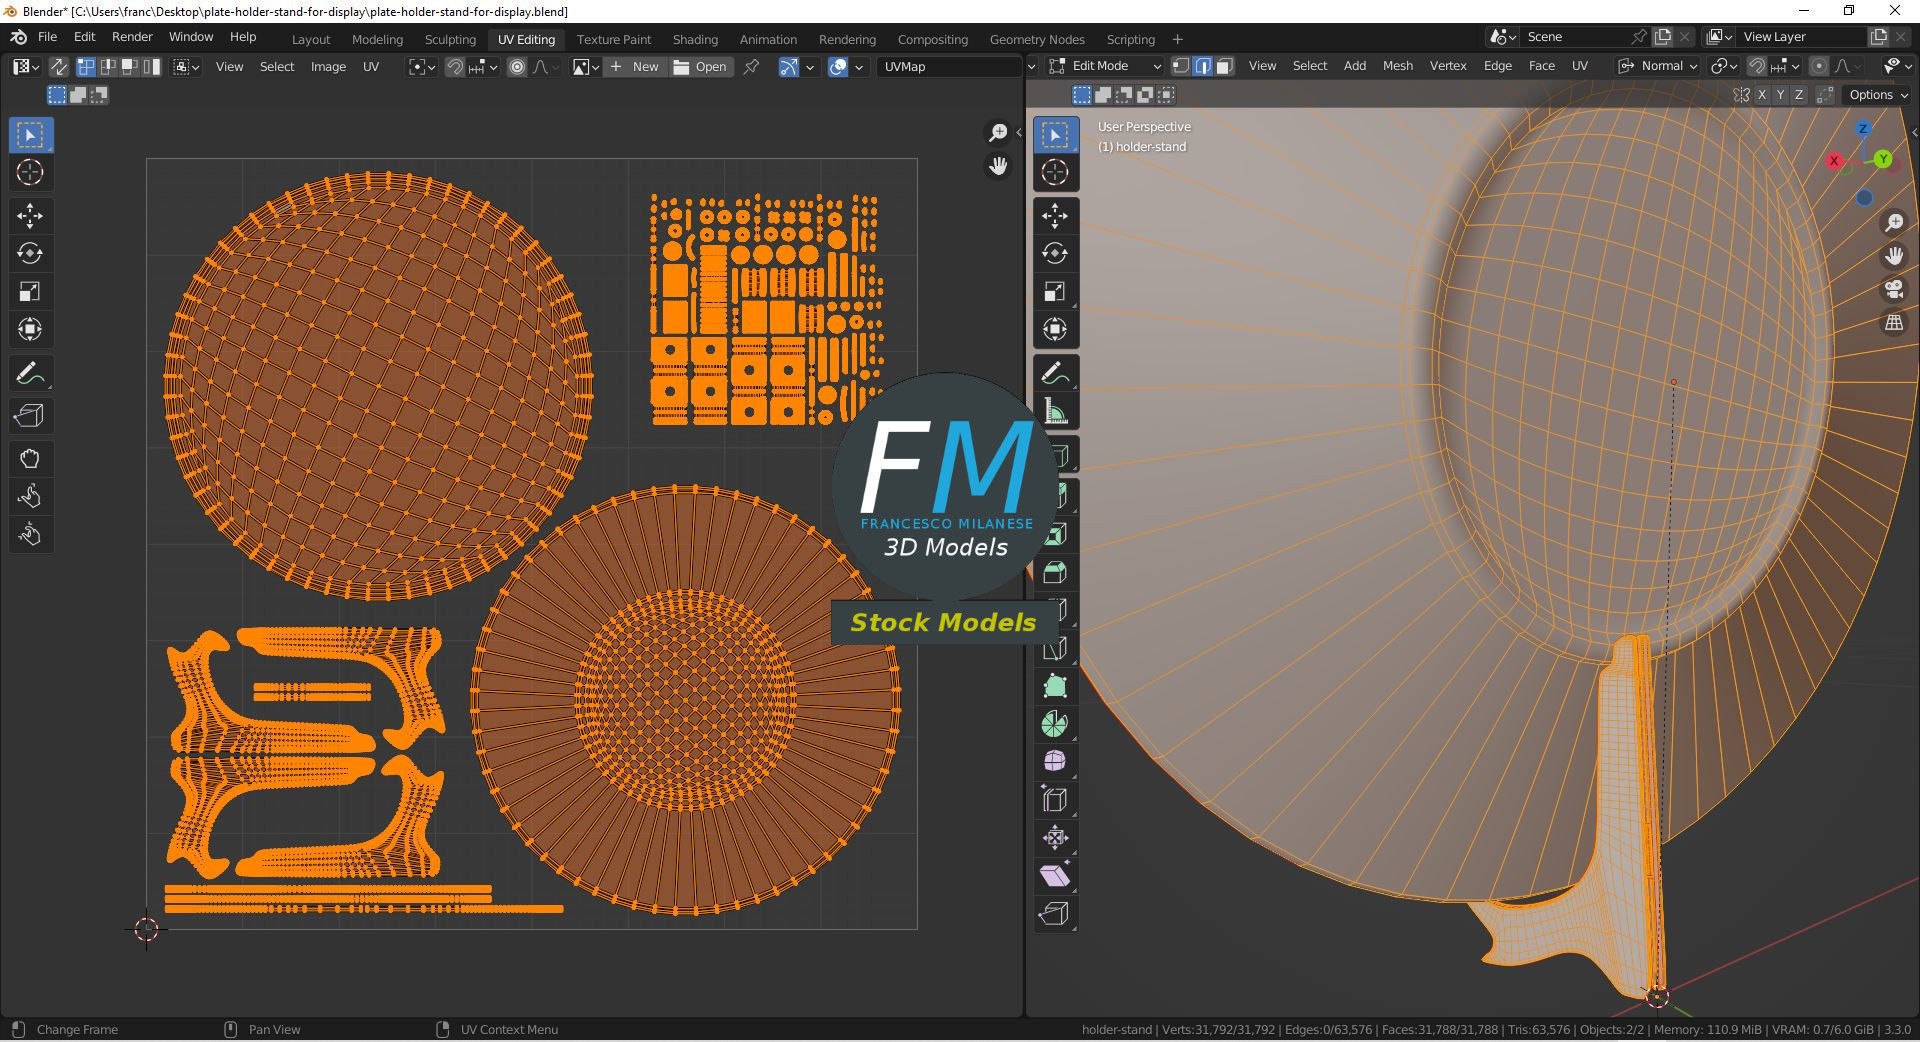Switch to the Shading workspace tab
This screenshot has height=1042, width=1920.
[695, 39]
